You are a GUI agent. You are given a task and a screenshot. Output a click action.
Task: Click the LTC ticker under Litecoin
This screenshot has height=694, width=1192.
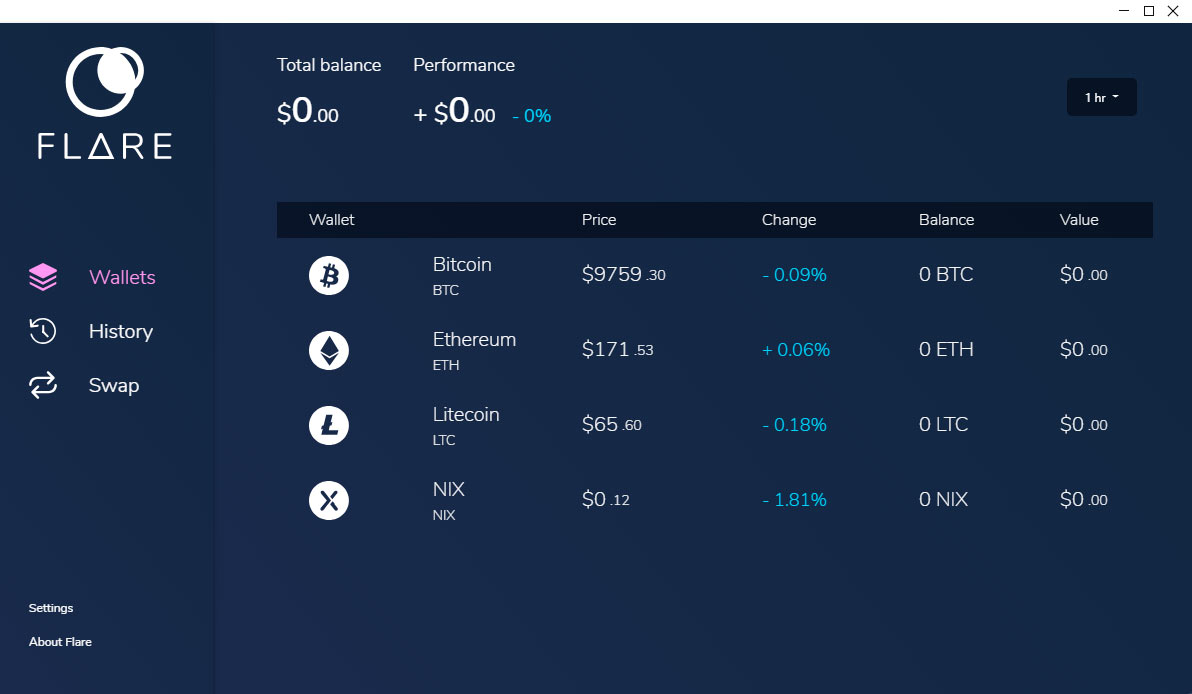(444, 440)
